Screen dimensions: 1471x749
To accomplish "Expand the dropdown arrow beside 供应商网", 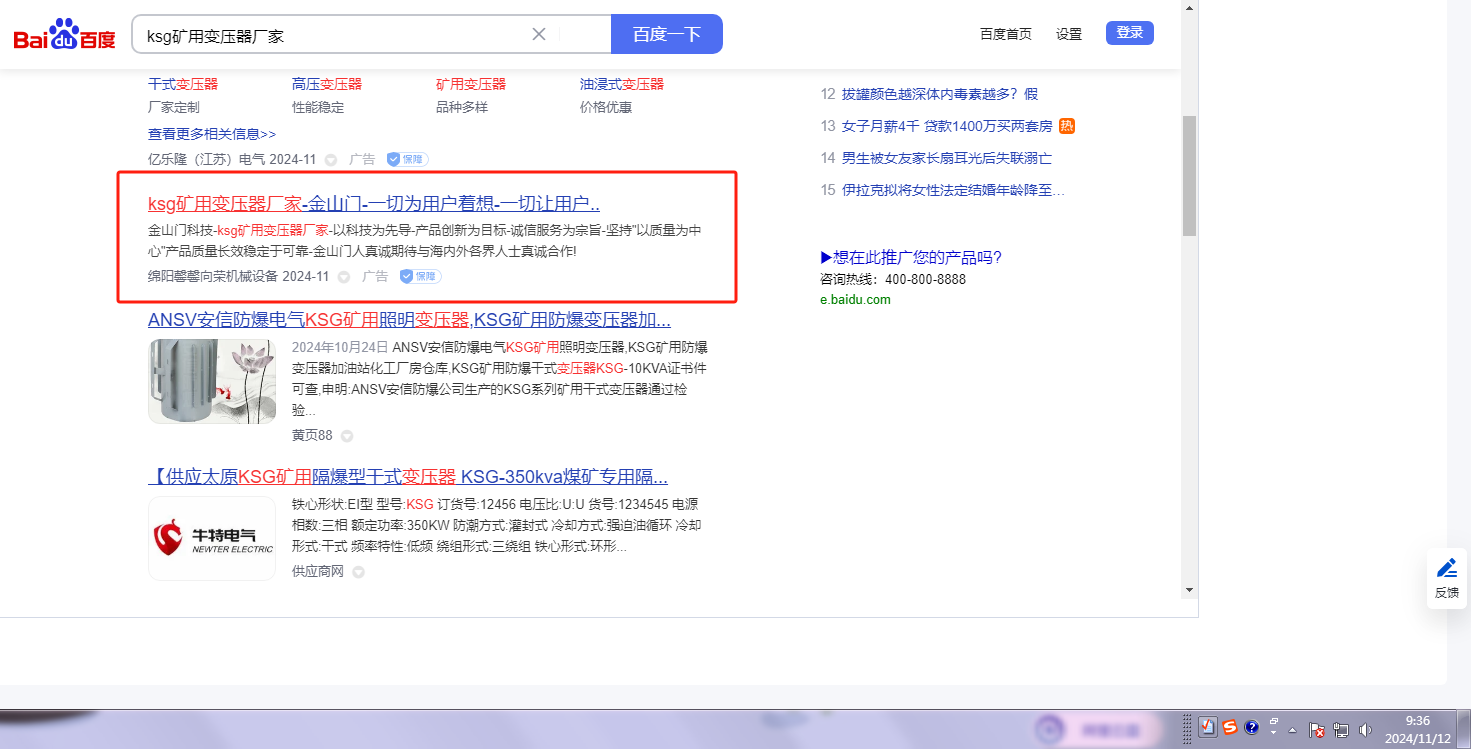I will (x=358, y=572).
